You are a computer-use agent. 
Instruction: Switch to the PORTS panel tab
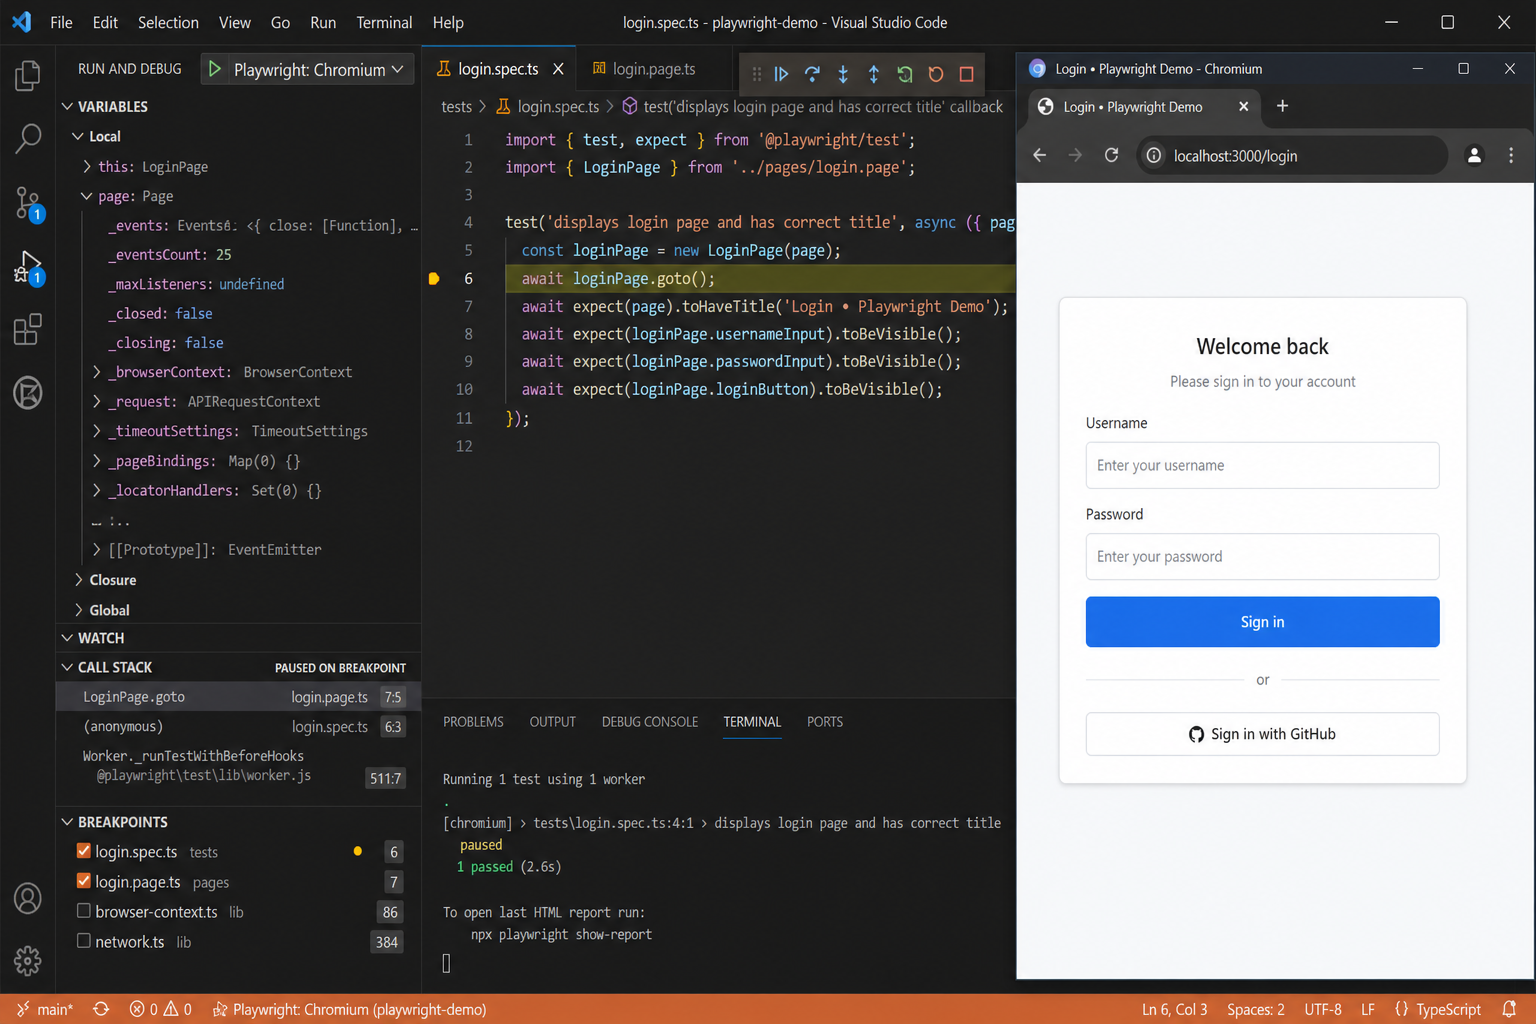point(825,721)
